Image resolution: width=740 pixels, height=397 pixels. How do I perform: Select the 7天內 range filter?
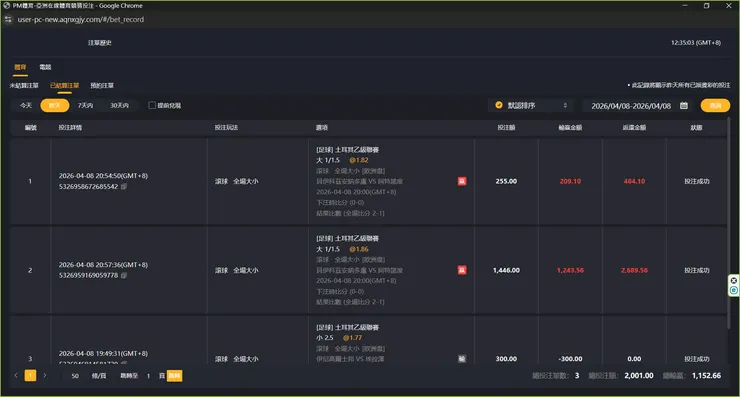pyautogui.click(x=85, y=105)
